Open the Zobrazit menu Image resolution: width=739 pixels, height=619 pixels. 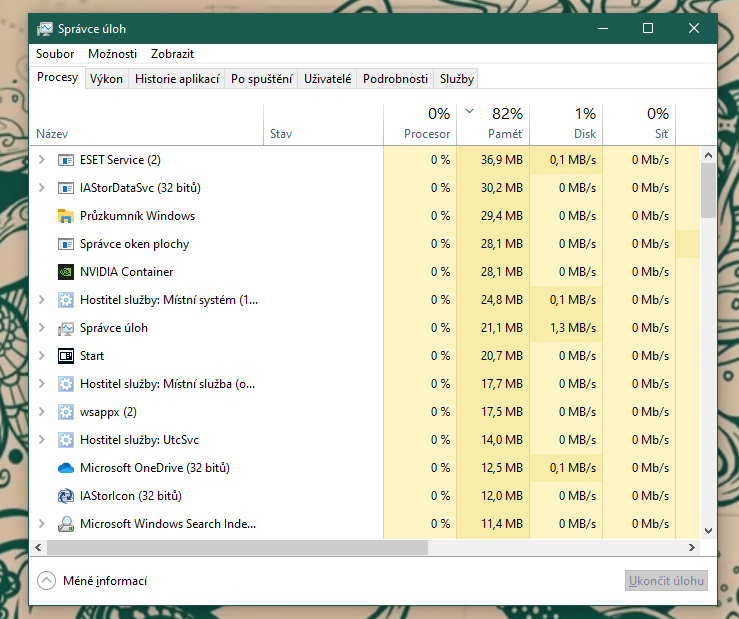(172, 54)
